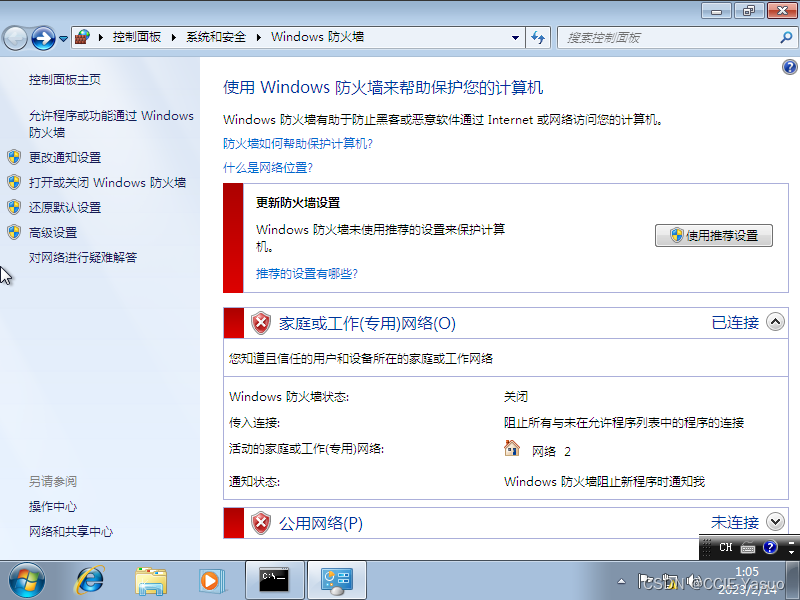Viewport: 800px width, 600px height.
Task: Click the shield icon beside 高级设置
Action: click(x=14, y=232)
